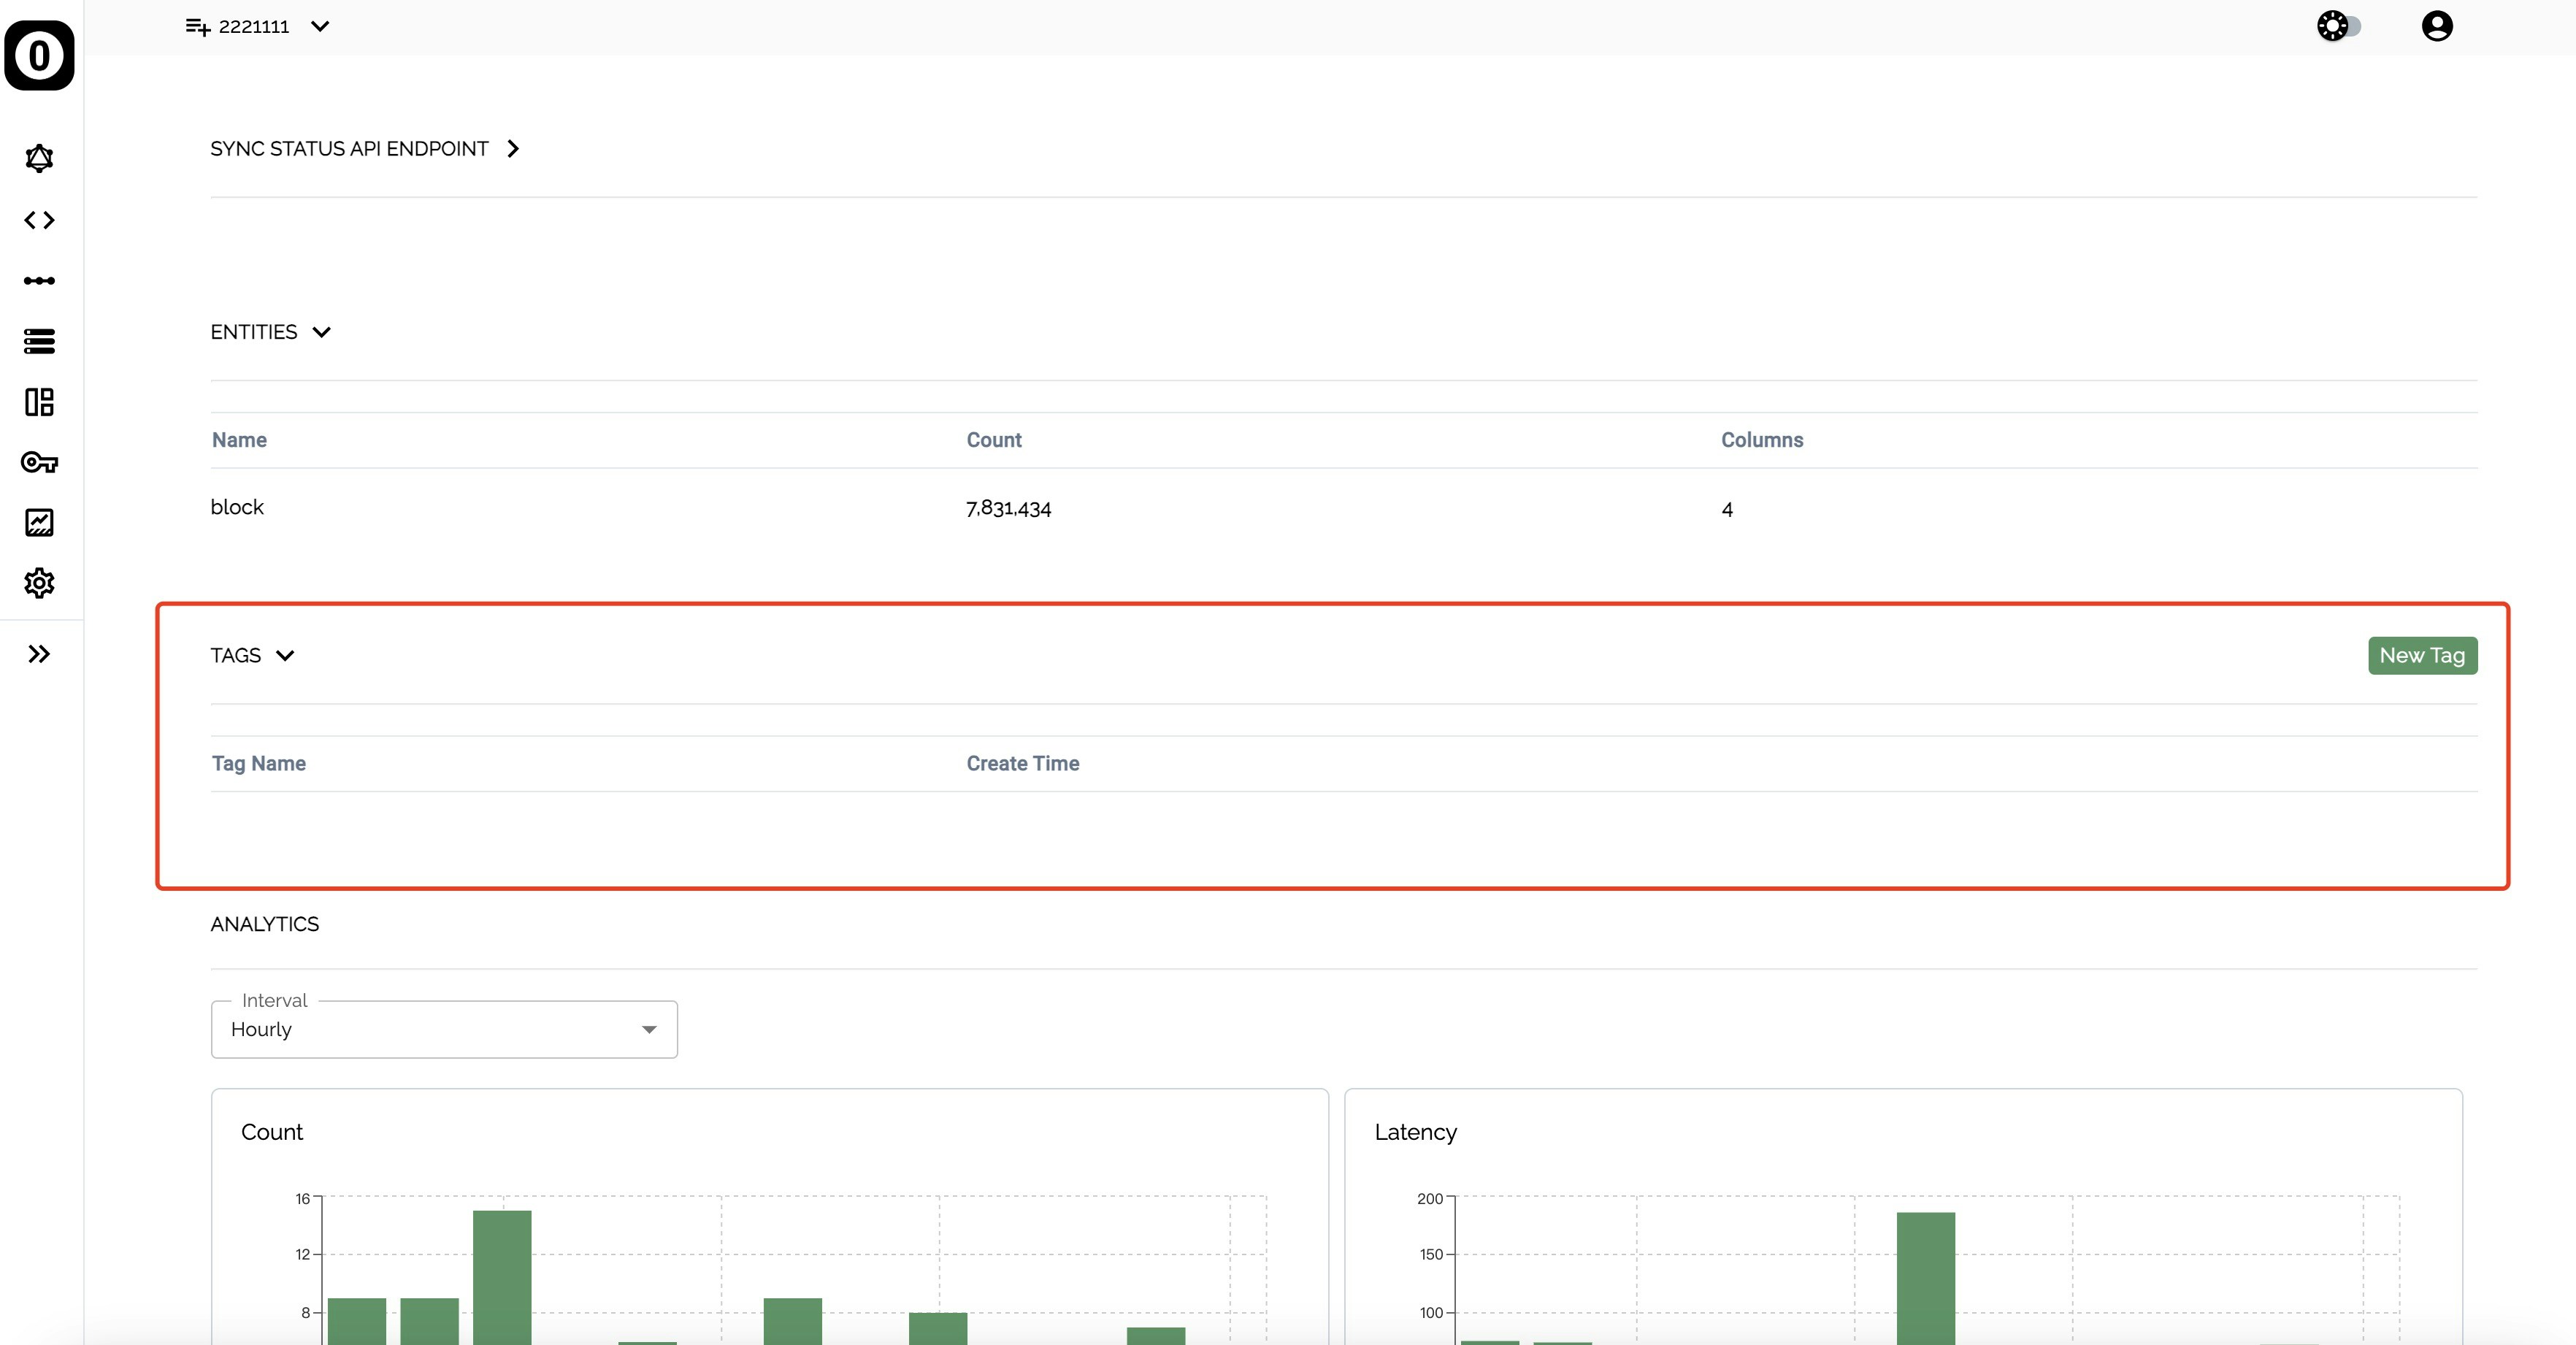This screenshot has width=2576, height=1345.
Task: Click the Latency chart title
Action: tap(1415, 1133)
